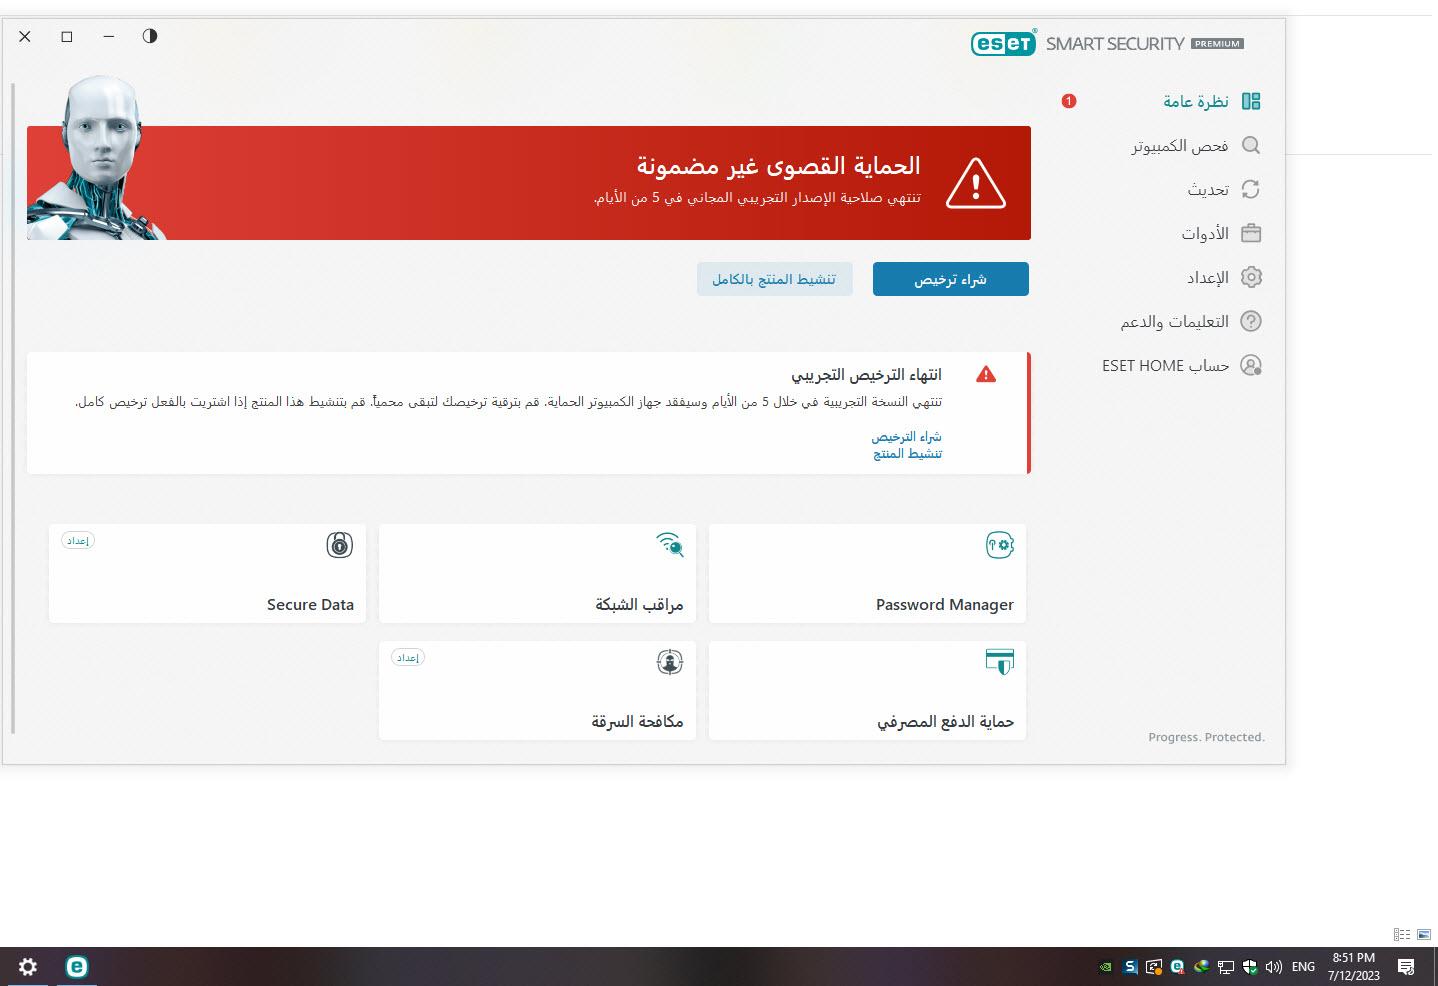Click the gear Setup icon in sidebar

tap(1251, 277)
